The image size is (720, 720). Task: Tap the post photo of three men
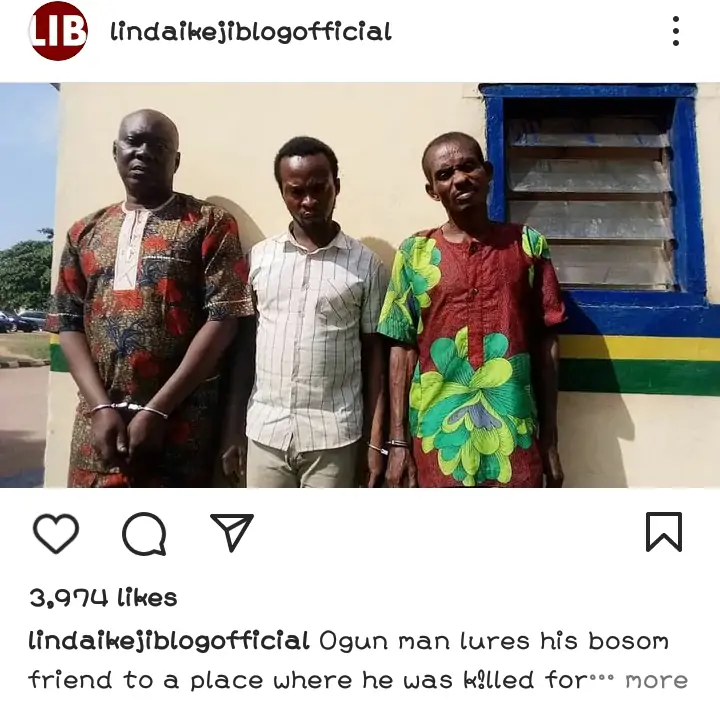[360, 285]
